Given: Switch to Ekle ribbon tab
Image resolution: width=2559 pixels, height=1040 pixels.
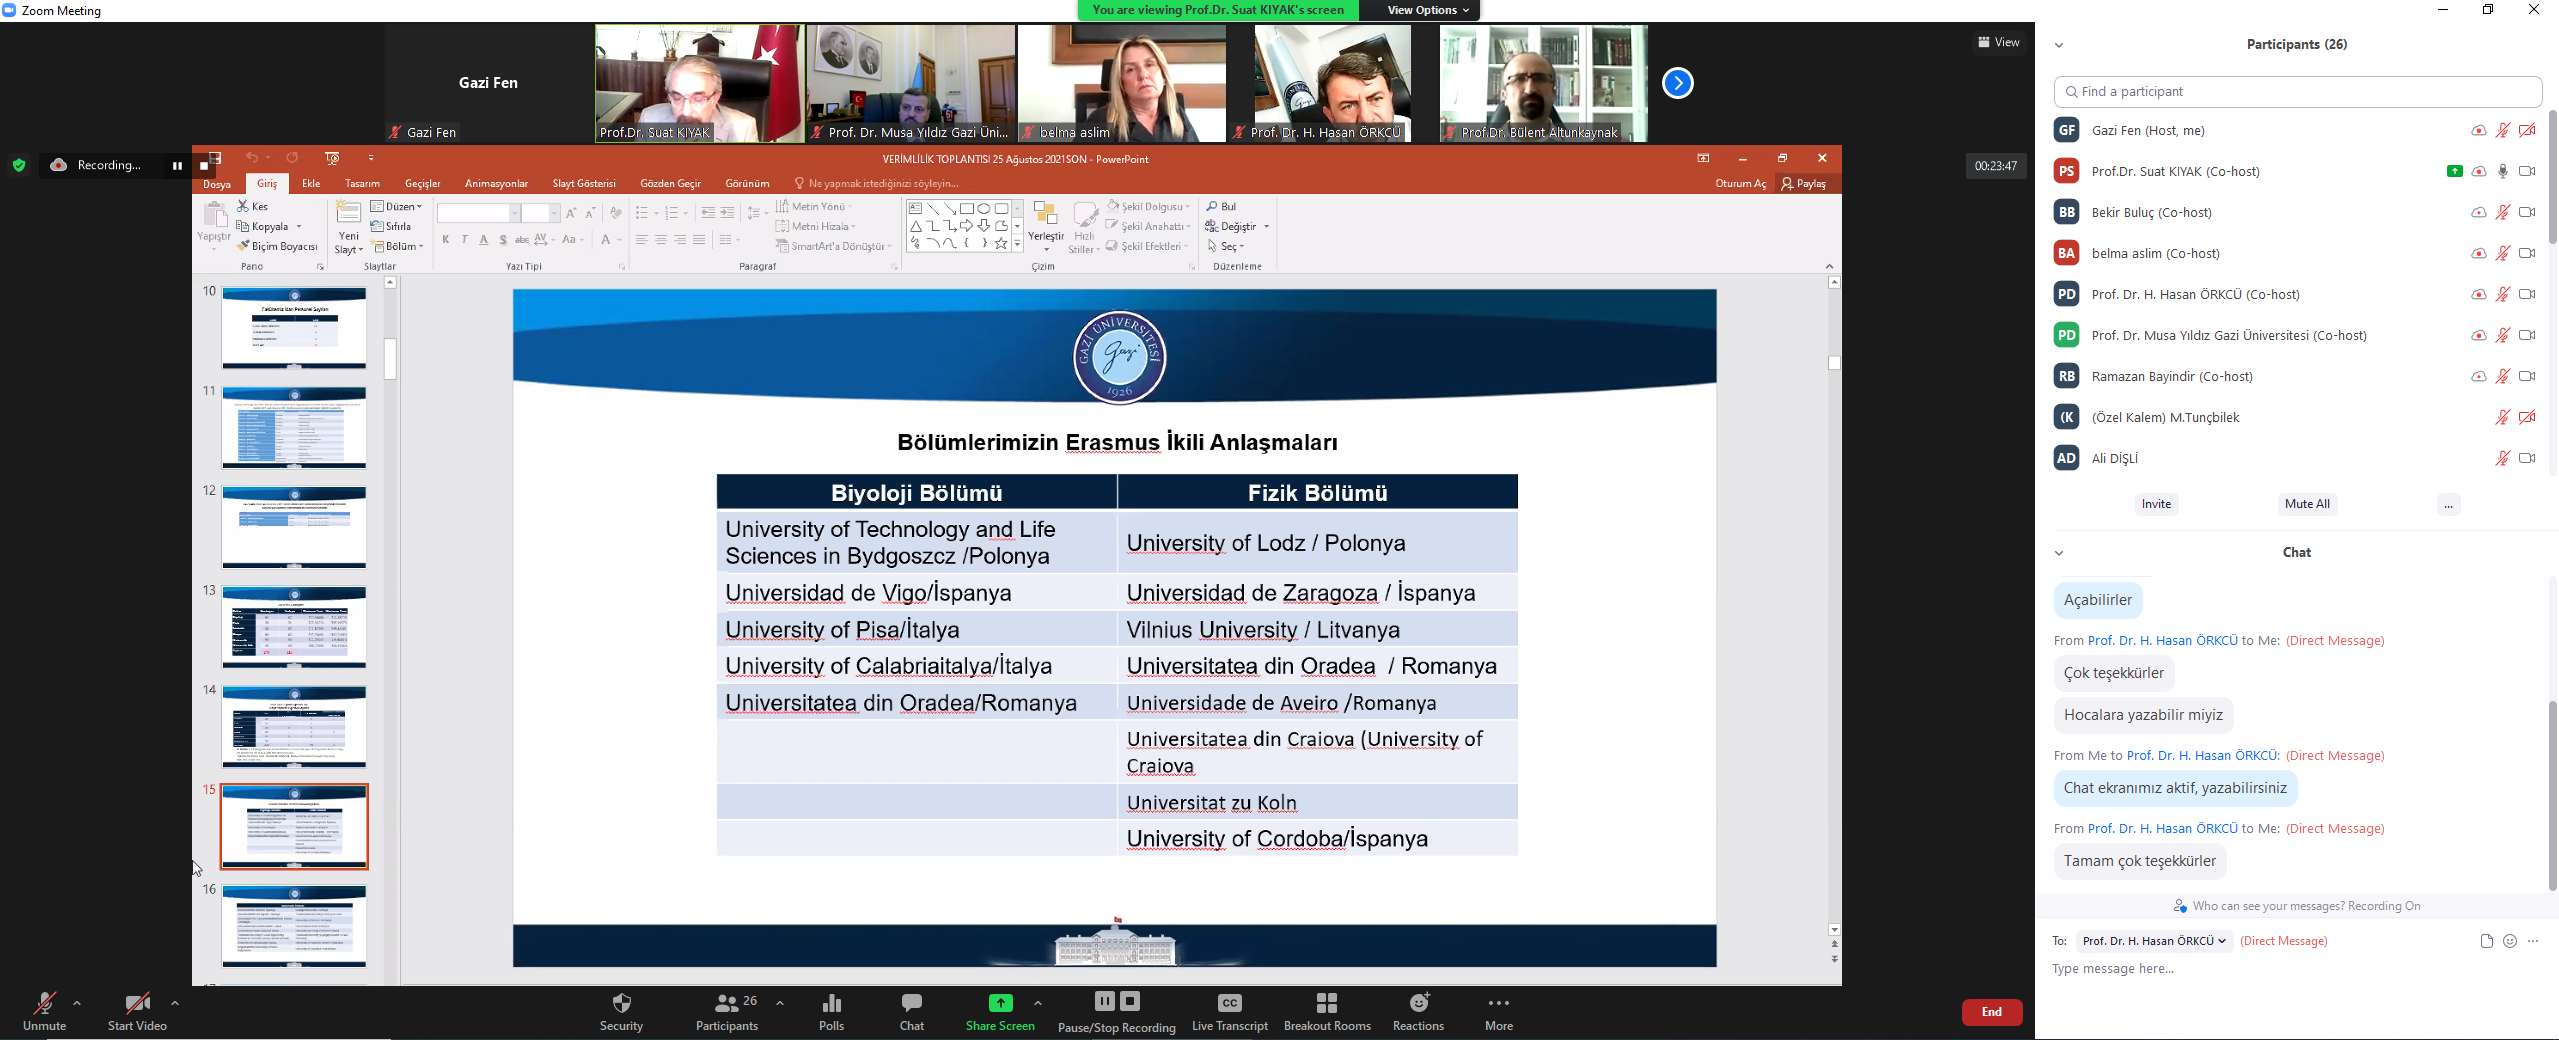Looking at the screenshot, I should coord(311,184).
